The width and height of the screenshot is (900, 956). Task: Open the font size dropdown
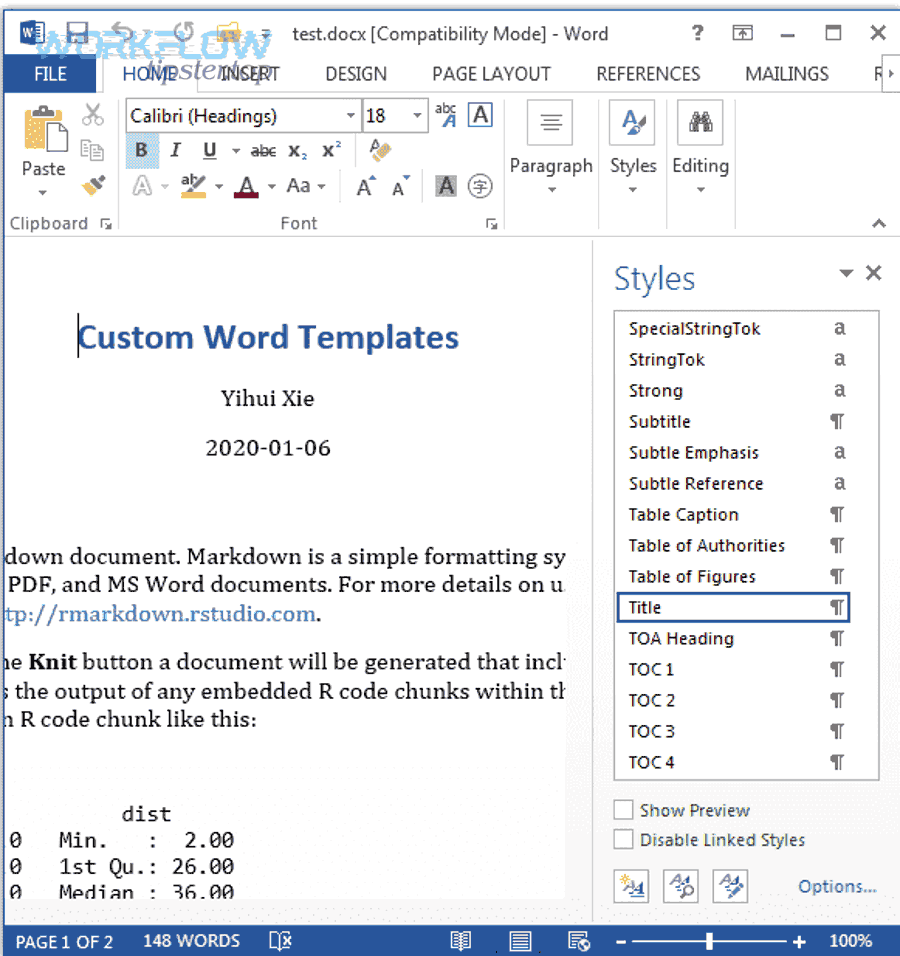418,115
